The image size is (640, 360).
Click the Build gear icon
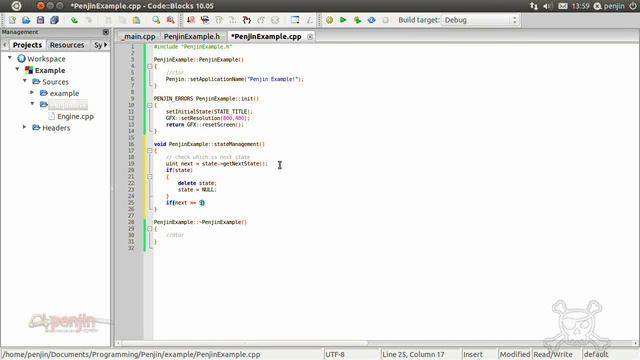click(x=329, y=20)
